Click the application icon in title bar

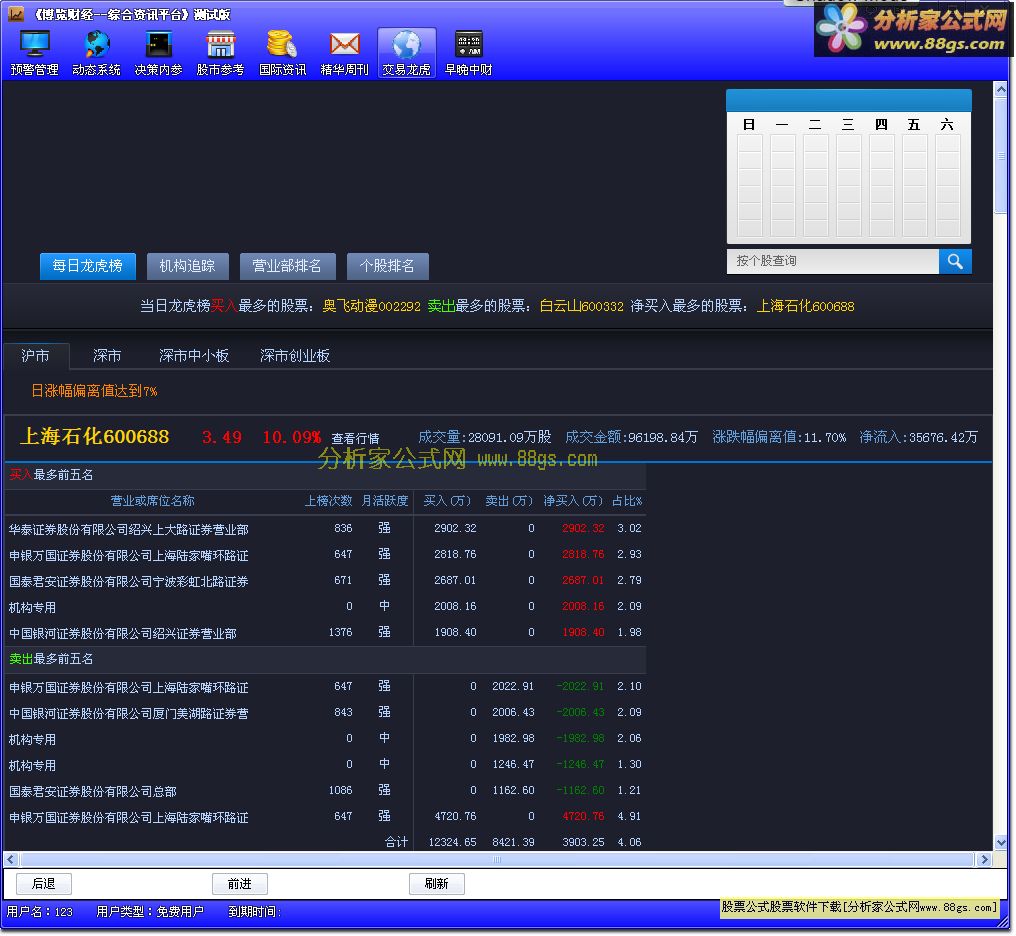pos(16,14)
